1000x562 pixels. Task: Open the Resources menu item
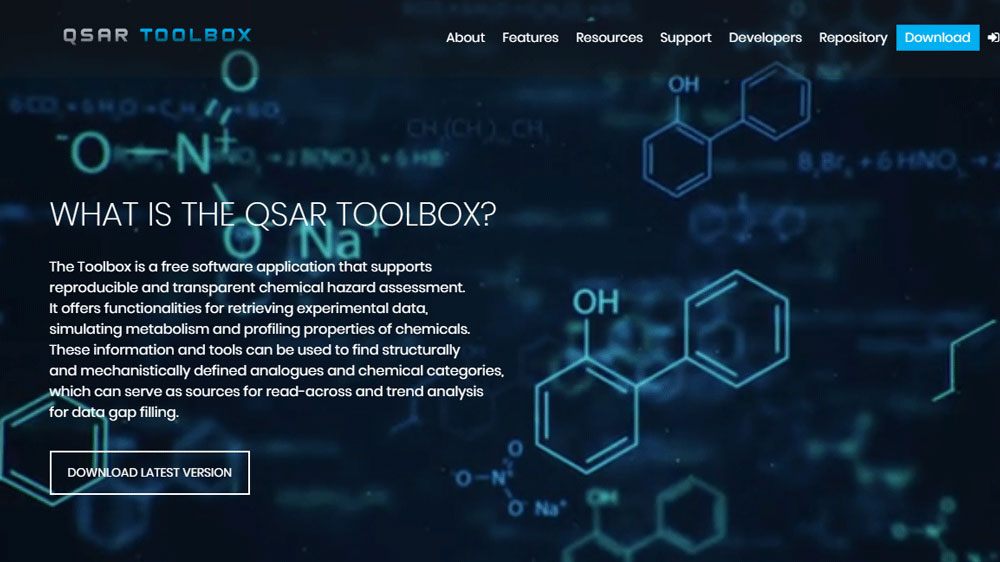[x=609, y=38]
